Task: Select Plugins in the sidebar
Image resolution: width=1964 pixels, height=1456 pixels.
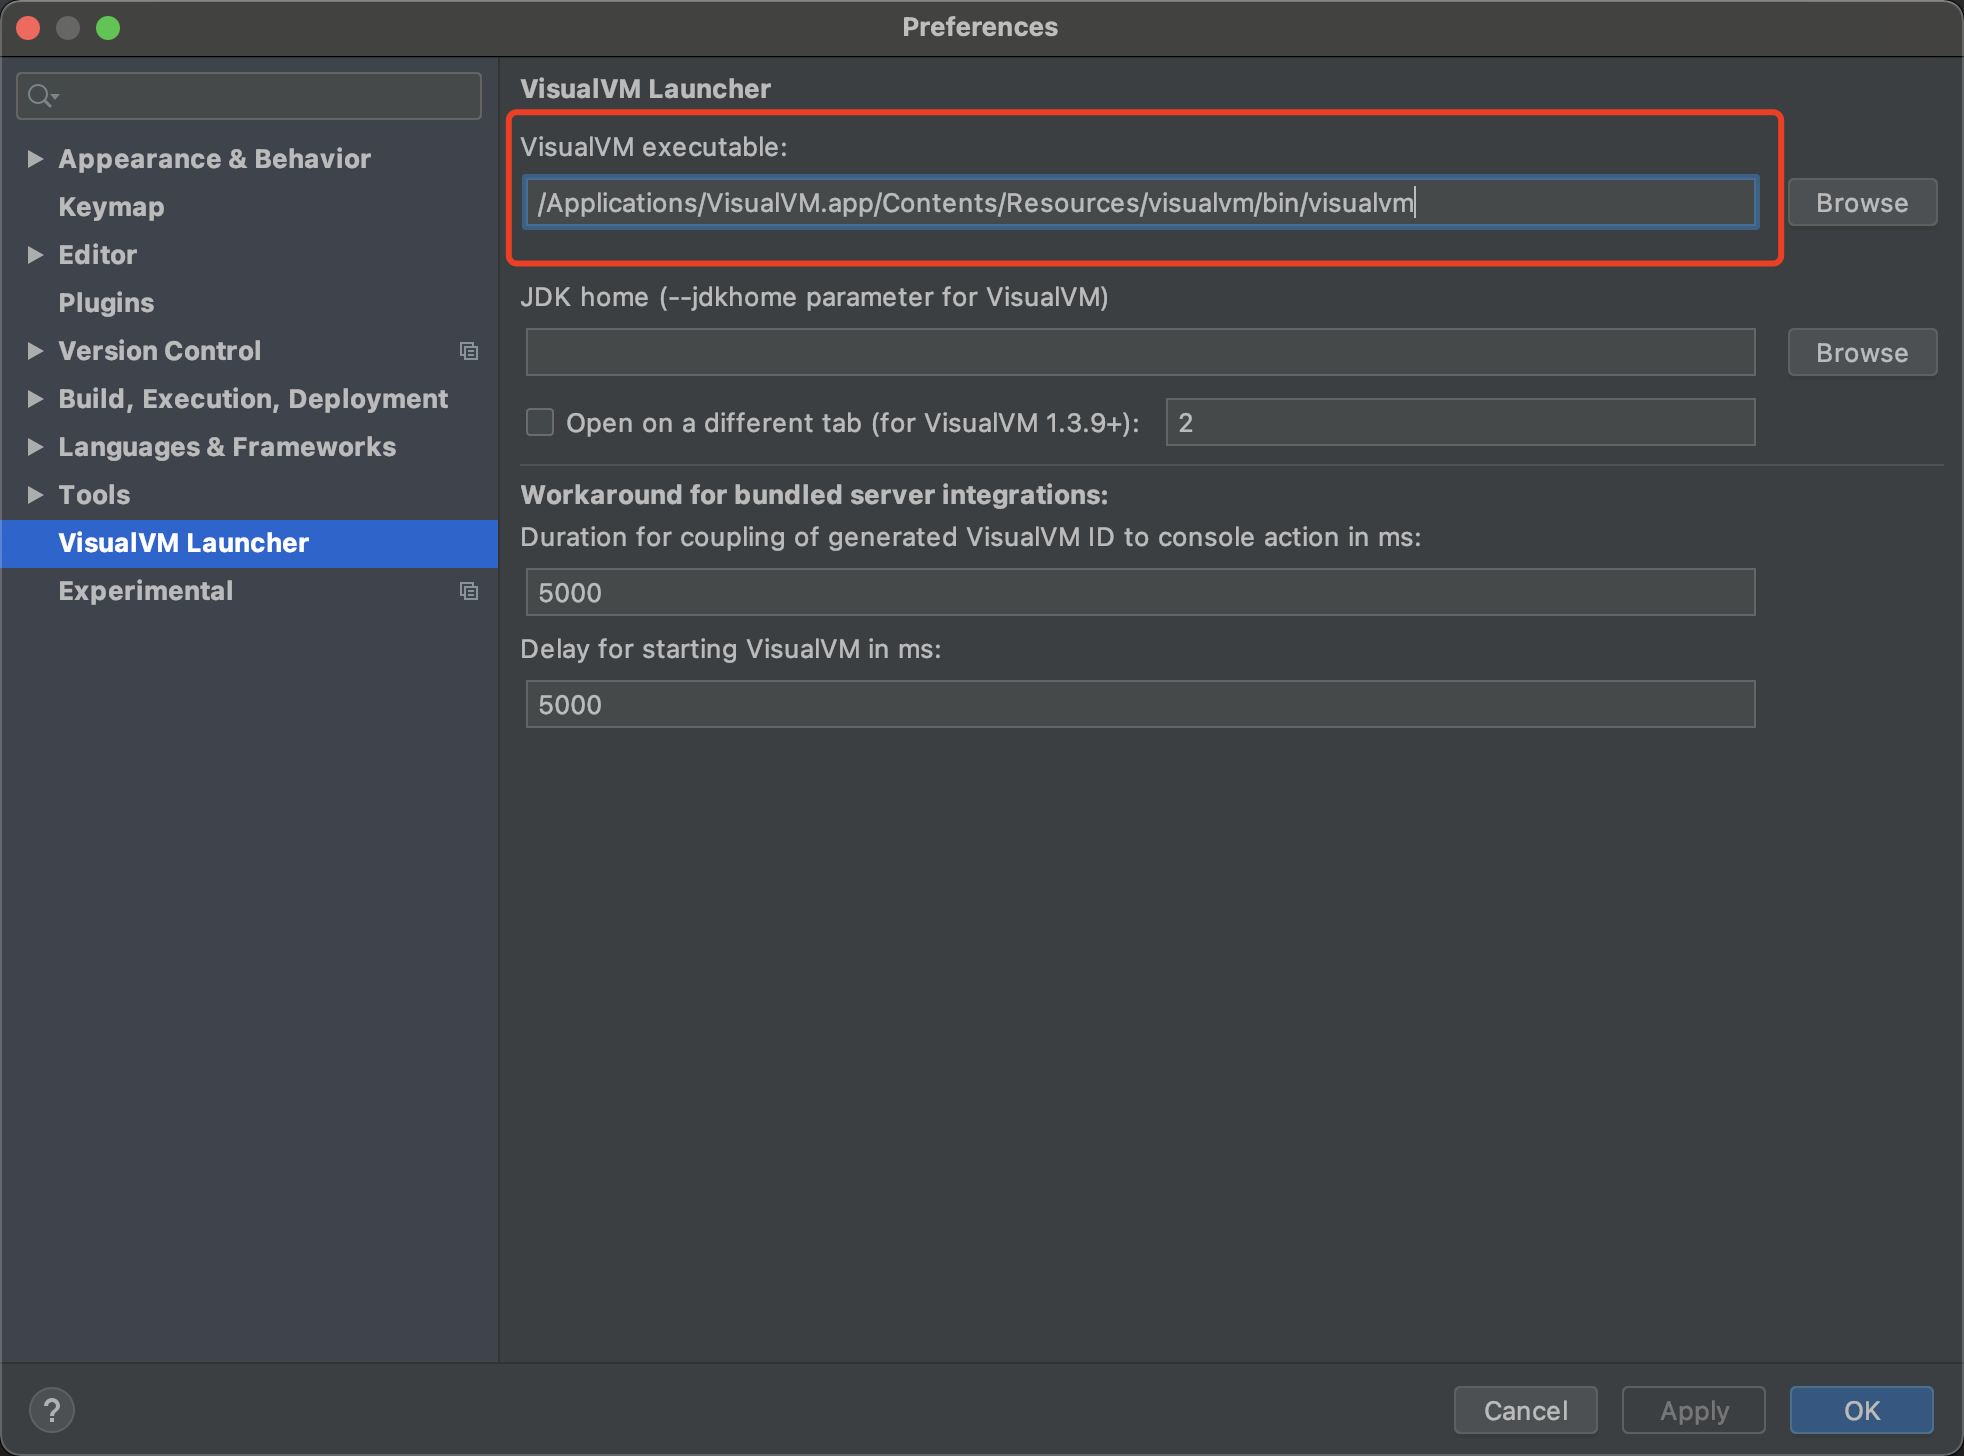Action: coord(106,303)
